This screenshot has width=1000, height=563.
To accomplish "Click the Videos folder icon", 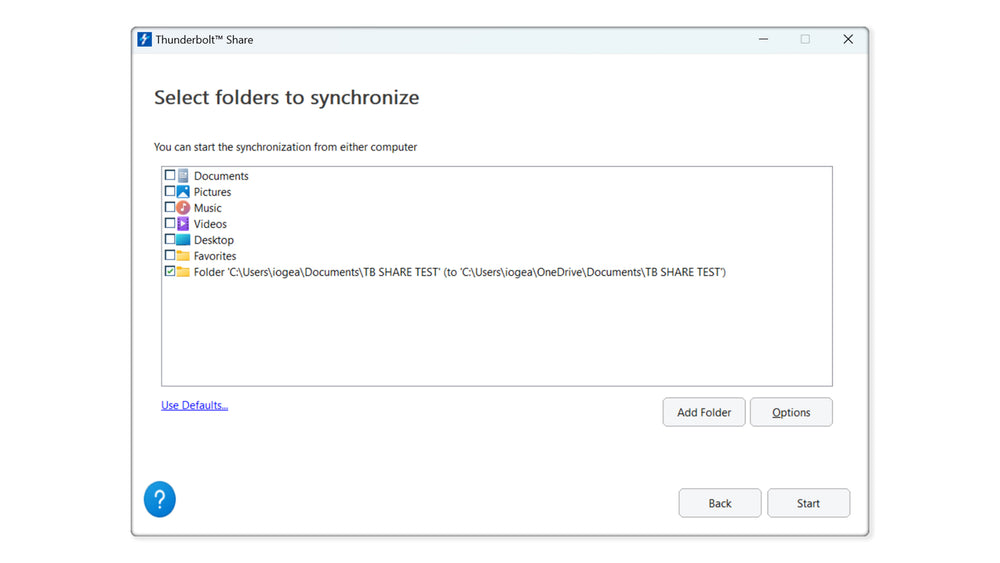I will tap(183, 224).
